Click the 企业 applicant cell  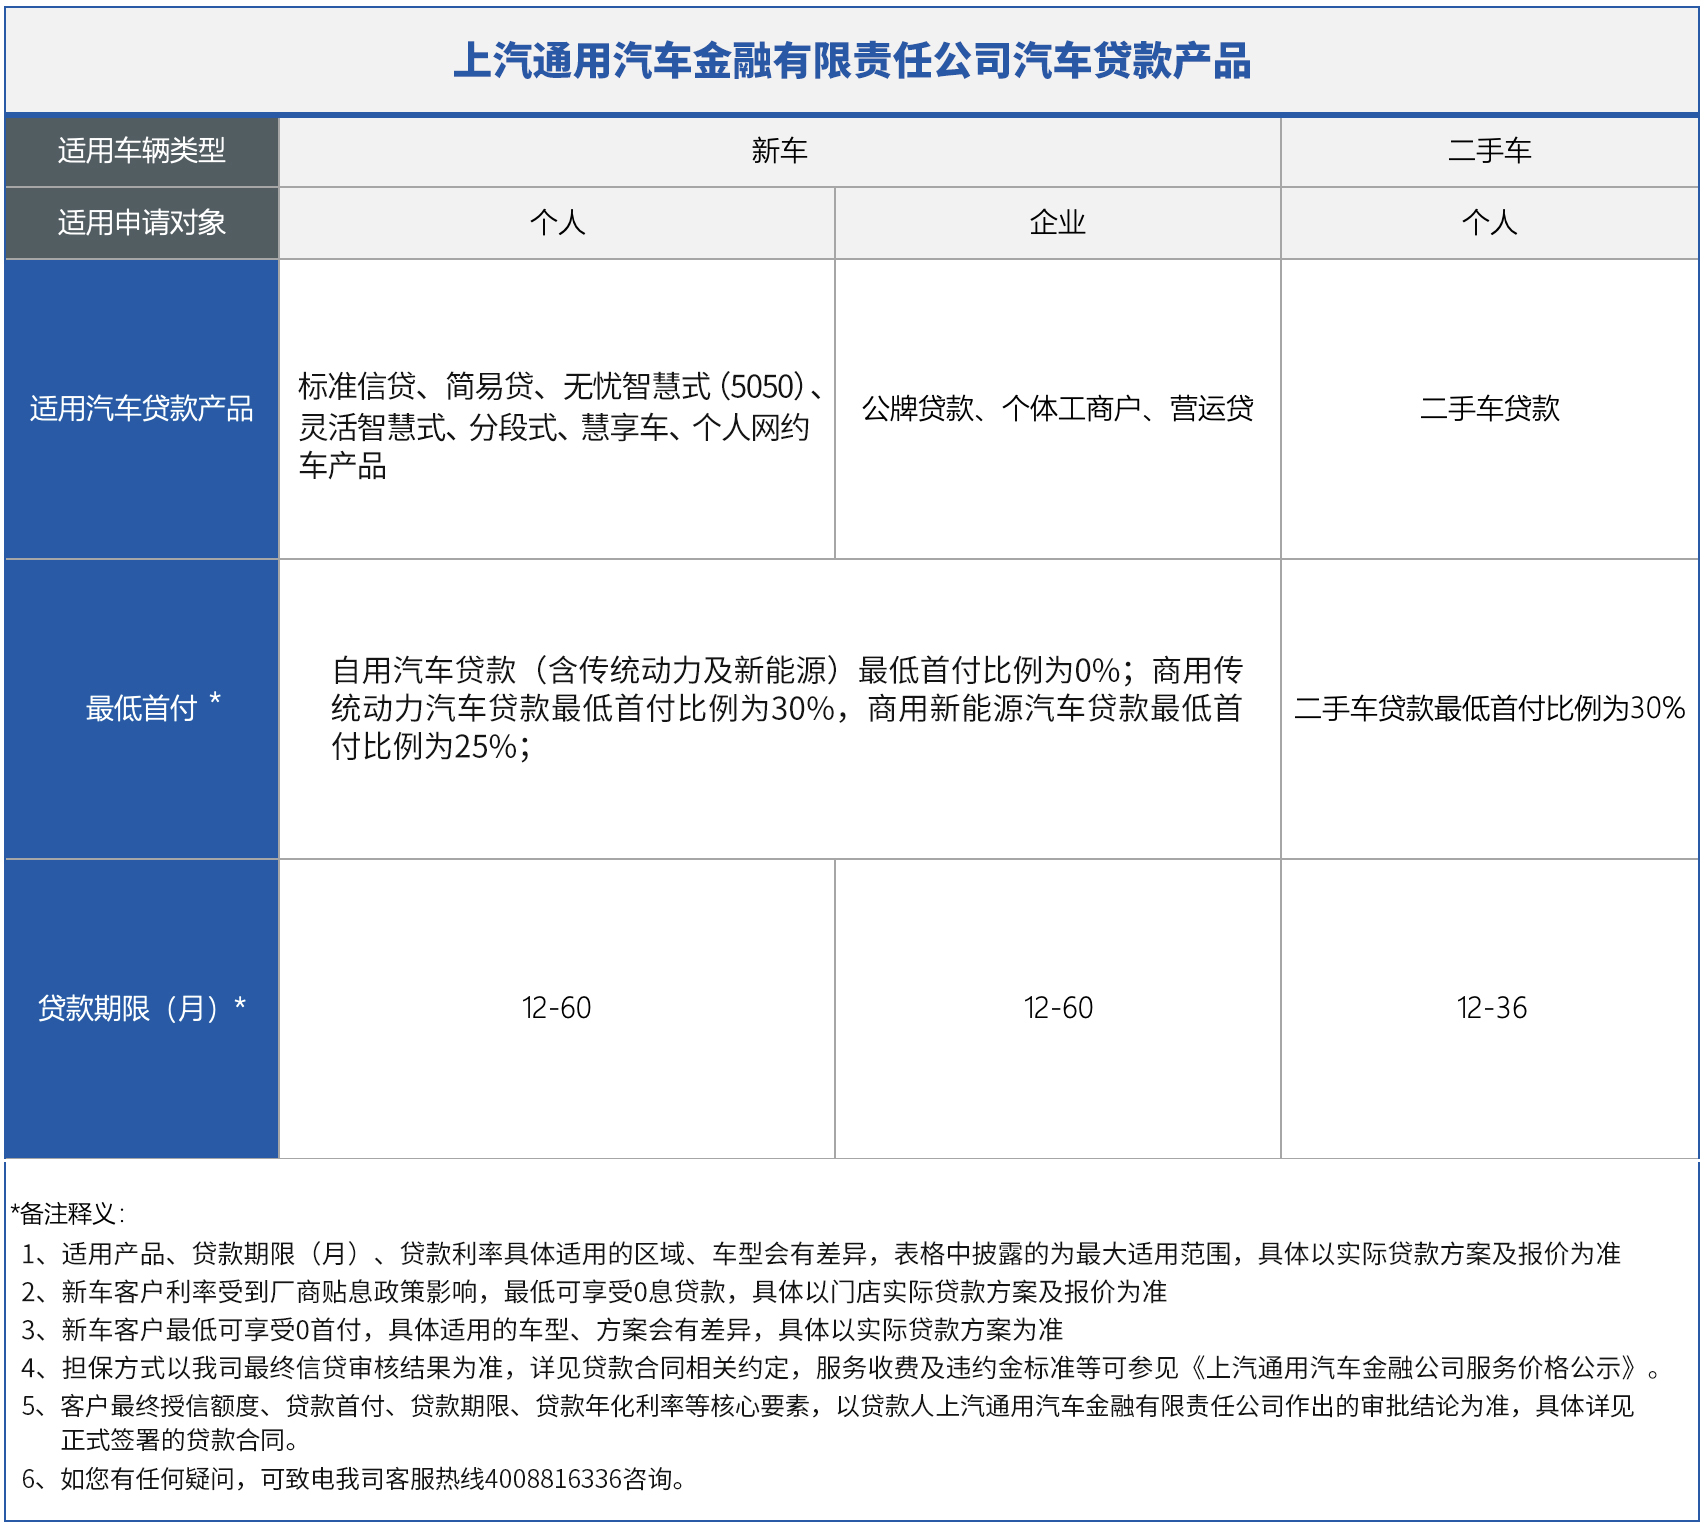coord(1057,222)
